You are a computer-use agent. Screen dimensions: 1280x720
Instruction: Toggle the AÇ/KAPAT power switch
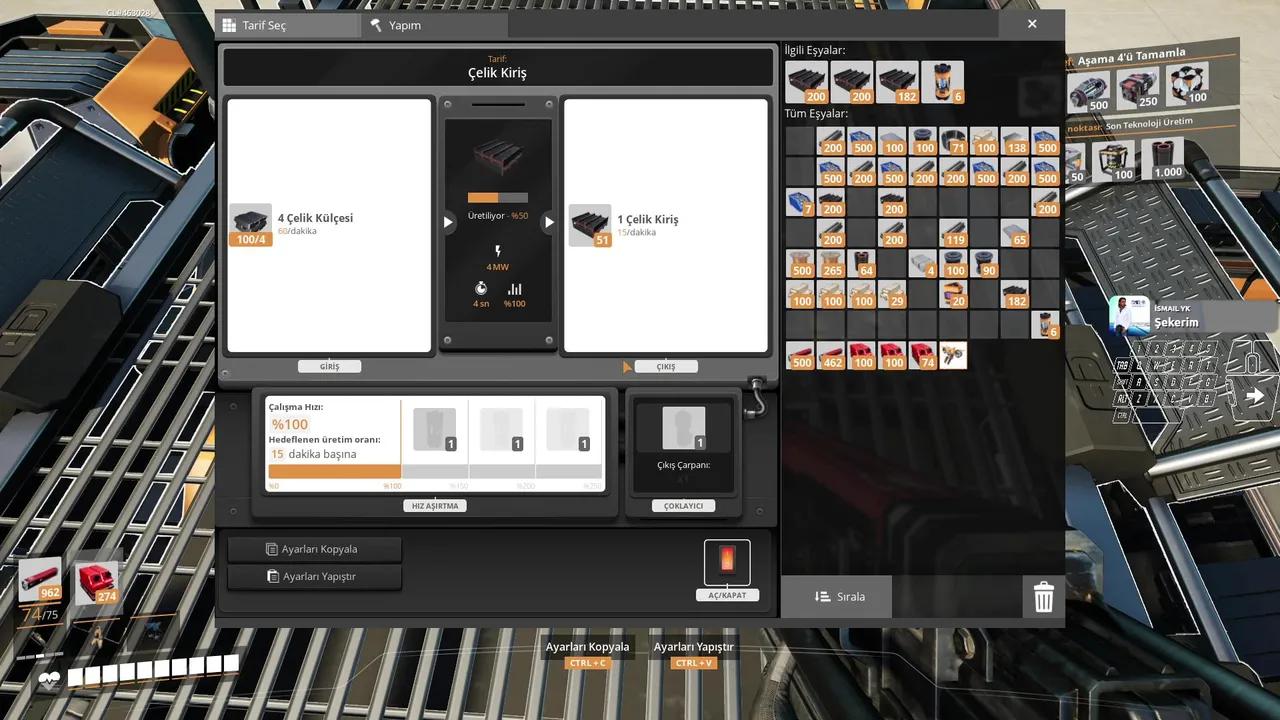(727, 562)
